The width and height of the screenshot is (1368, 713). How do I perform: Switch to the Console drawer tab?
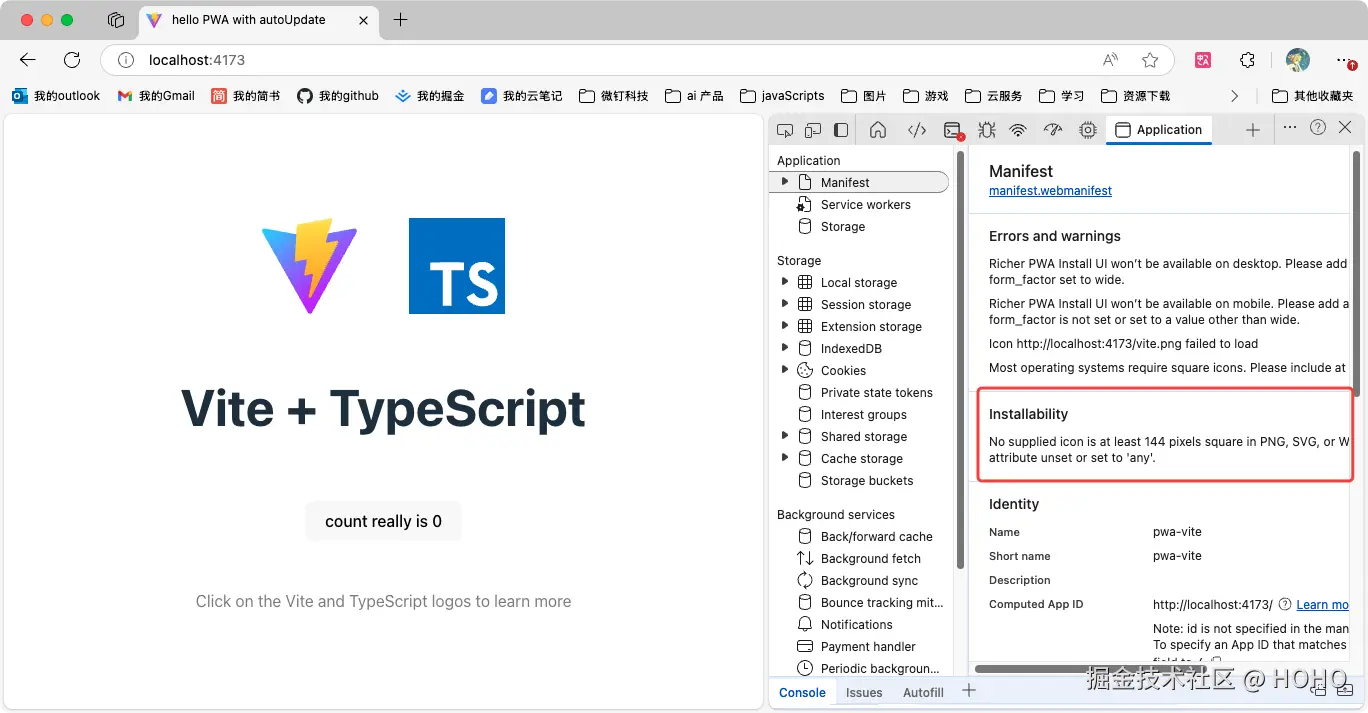[x=802, y=692]
